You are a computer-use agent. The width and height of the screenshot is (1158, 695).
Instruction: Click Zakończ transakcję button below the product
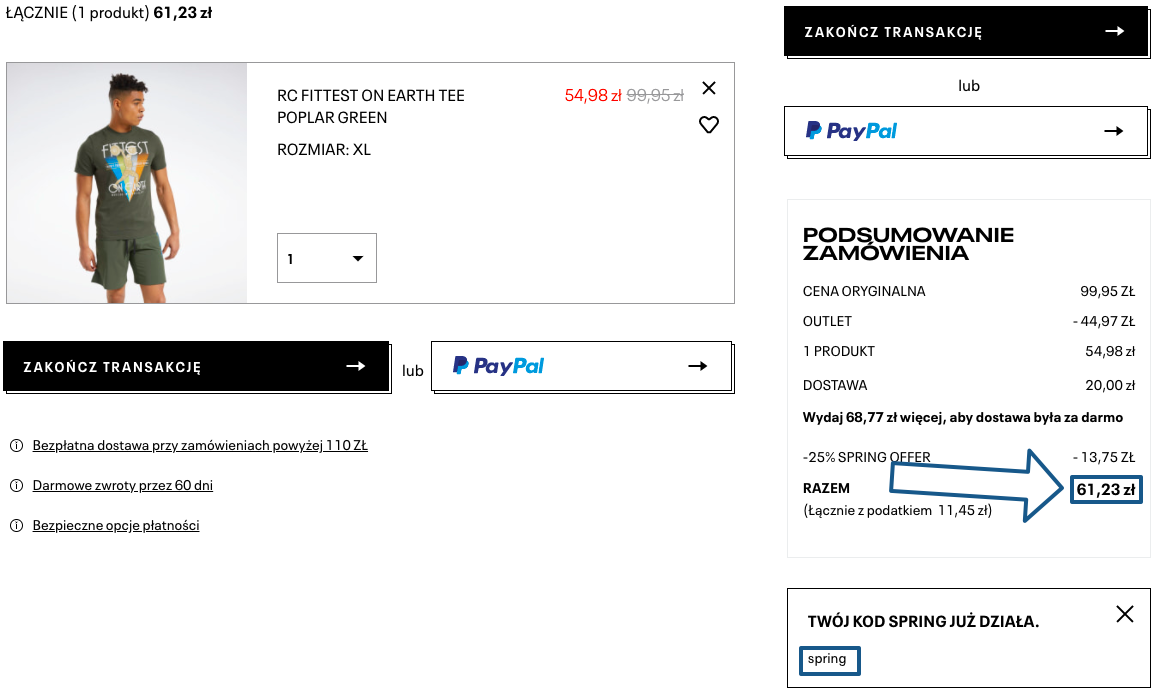[x=195, y=367]
